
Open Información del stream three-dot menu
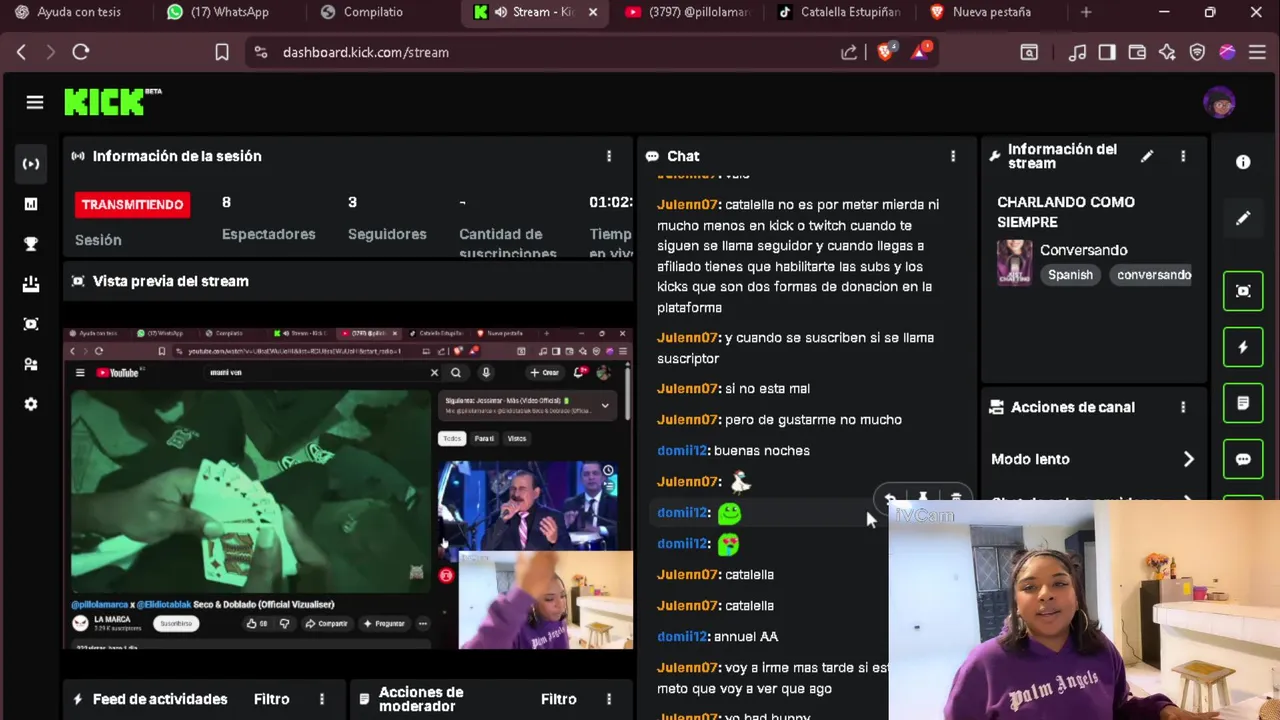tap(1183, 156)
